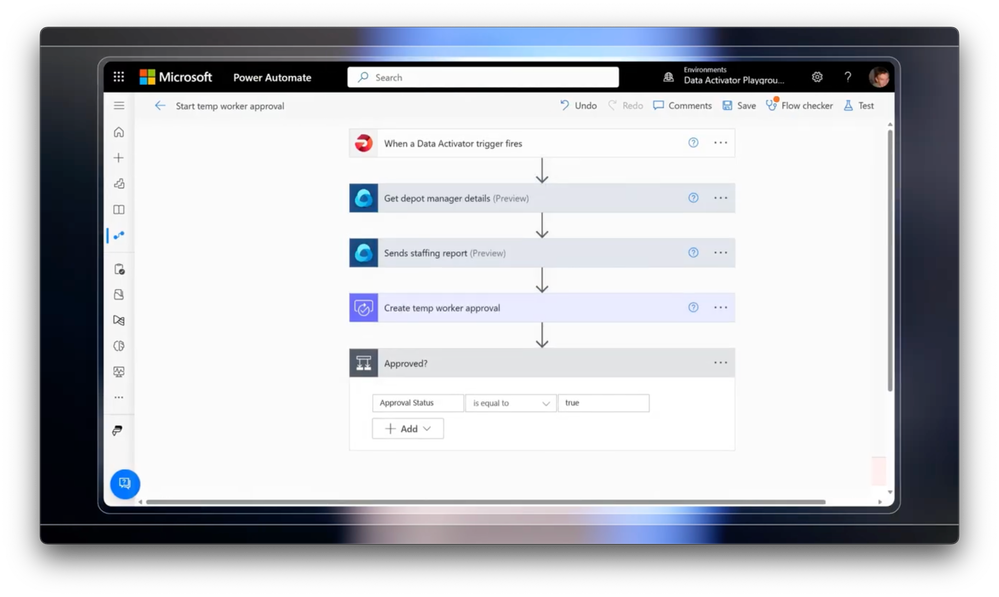The image size is (999, 597).
Task: Open help for Get depot manager details
Action: [x=693, y=198]
